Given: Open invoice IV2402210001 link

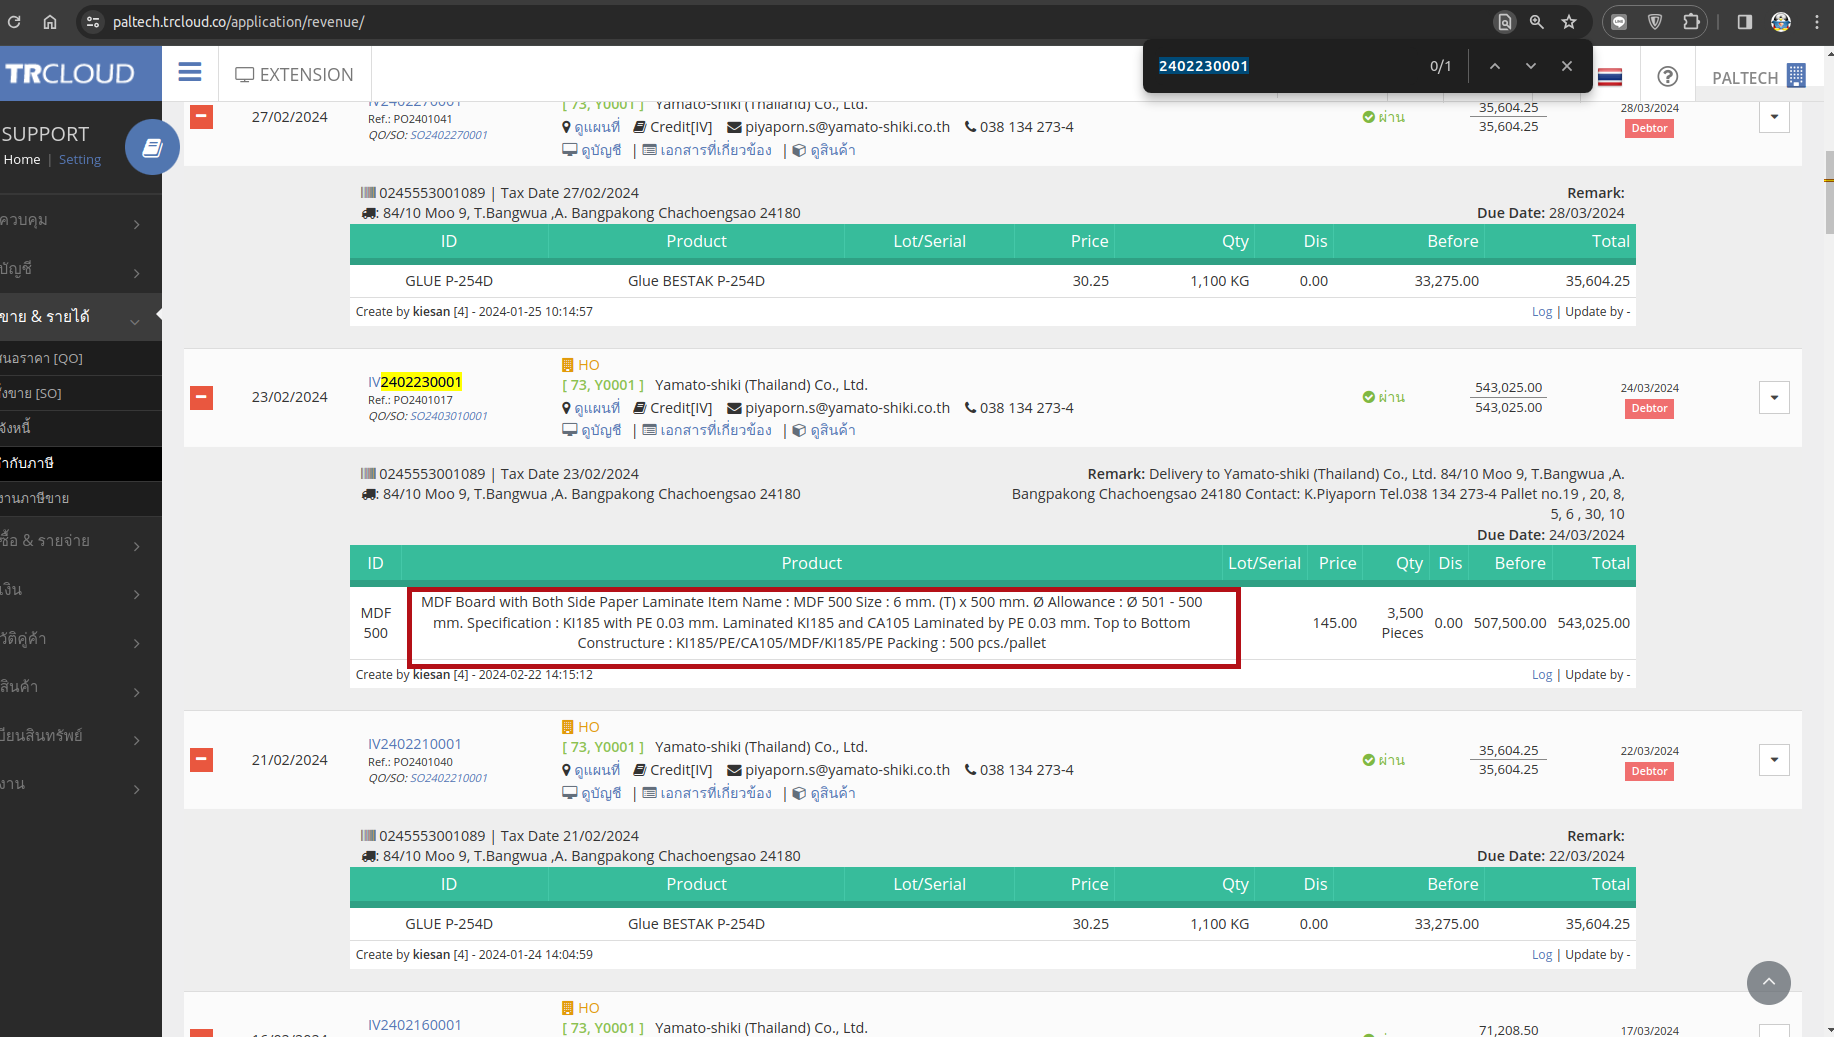Looking at the screenshot, I should (x=415, y=744).
